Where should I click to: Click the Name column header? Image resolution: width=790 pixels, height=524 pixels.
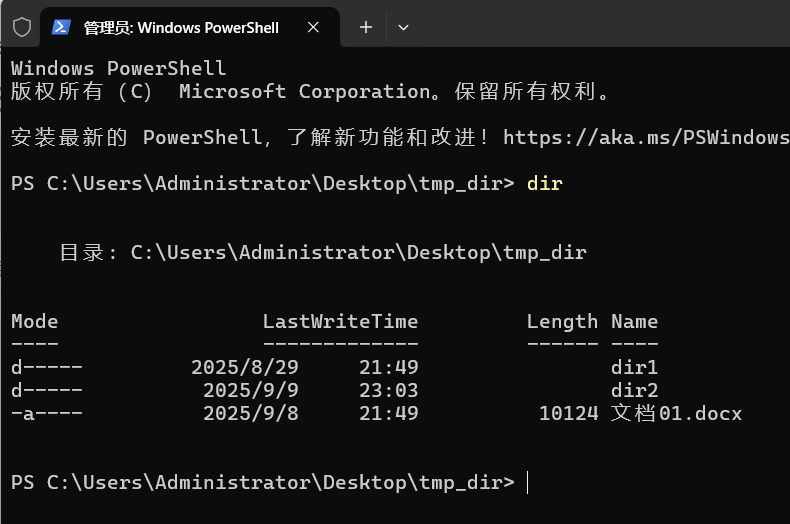[x=634, y=321]
